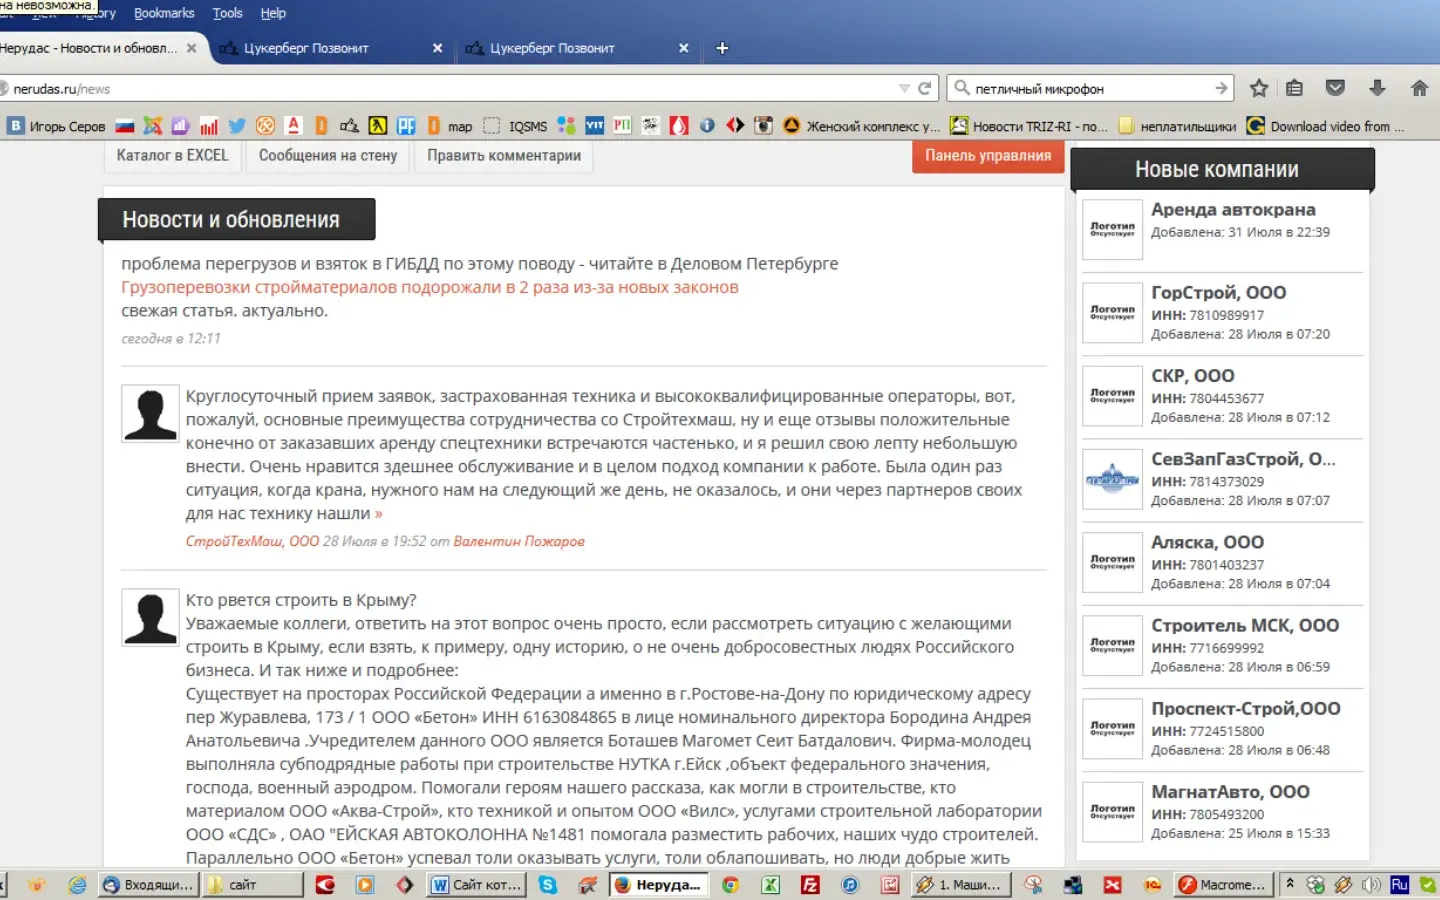Click the Панель управления button

987,156
